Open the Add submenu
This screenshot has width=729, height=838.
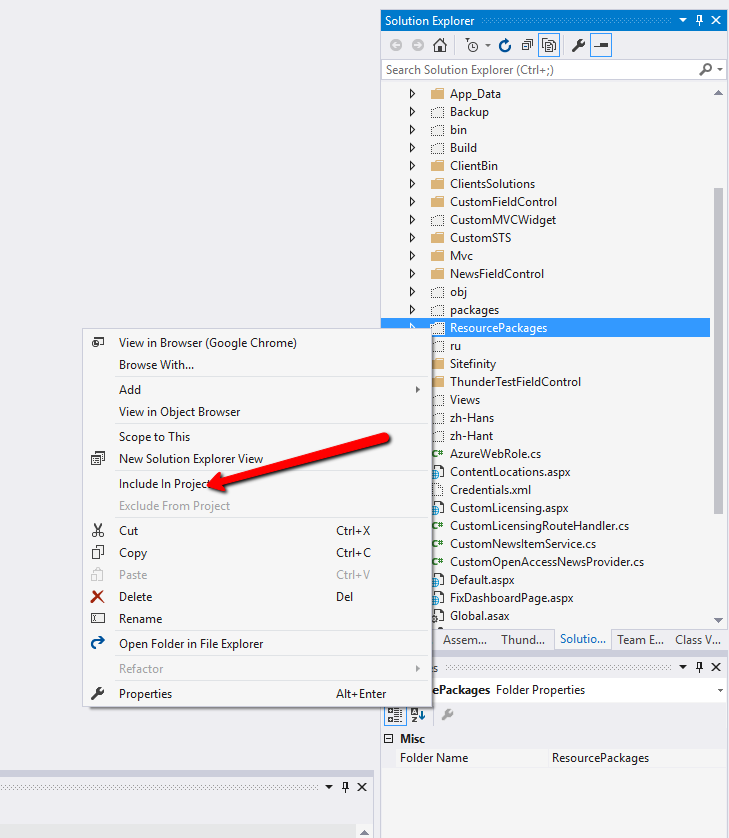coord(257,390)
